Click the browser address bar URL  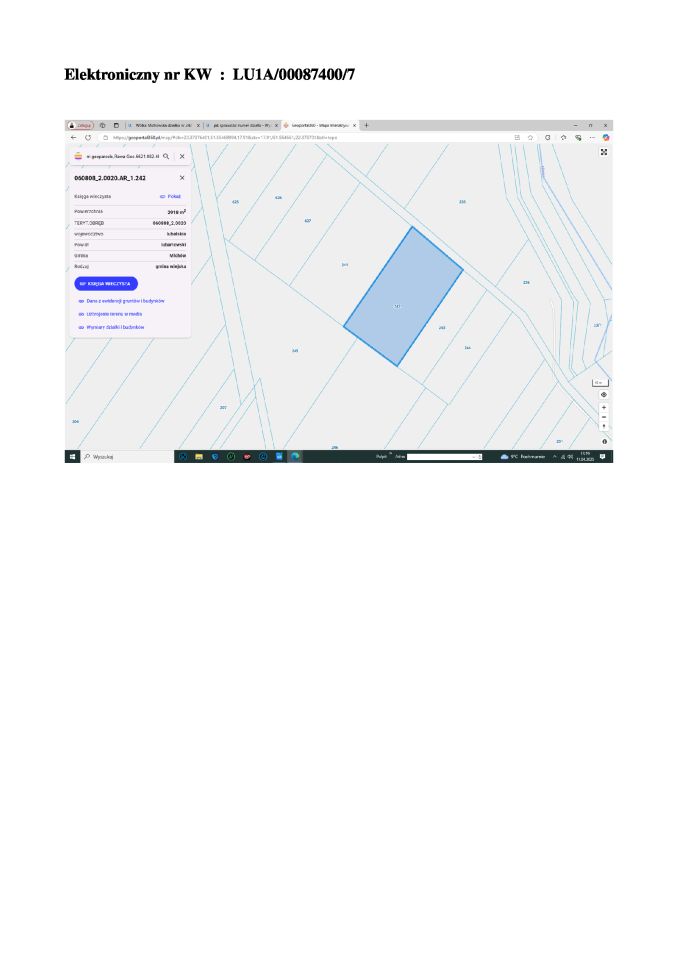(x=225, y=138)
